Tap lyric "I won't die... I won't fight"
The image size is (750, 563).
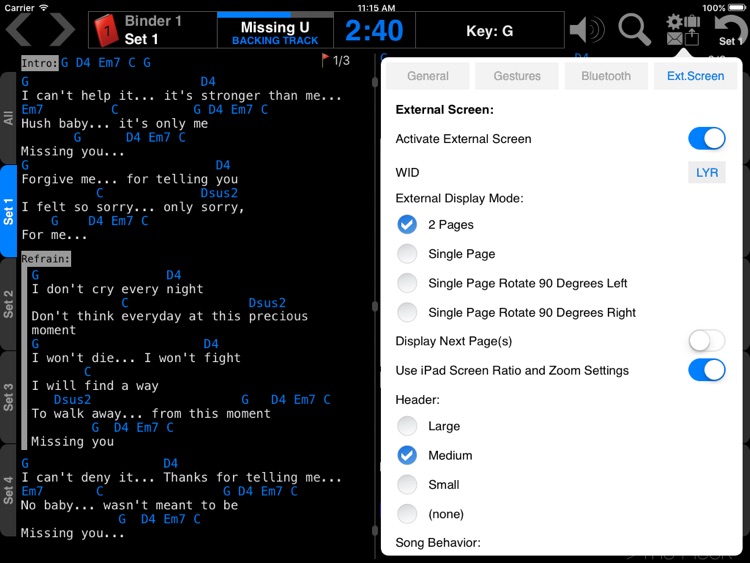(136, 358)
